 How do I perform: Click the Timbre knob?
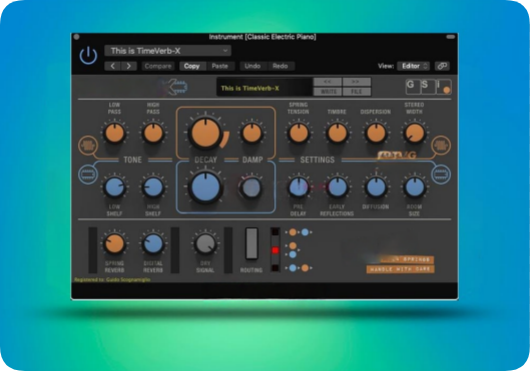tap(337, 133)
